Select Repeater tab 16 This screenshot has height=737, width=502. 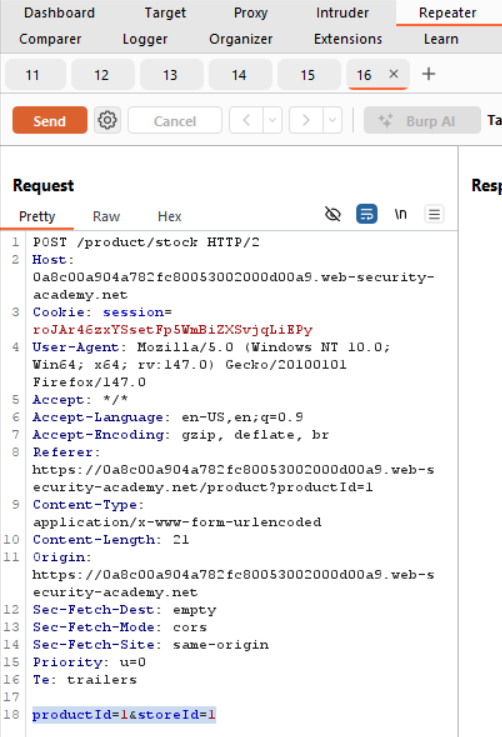[x=364, y=75]
